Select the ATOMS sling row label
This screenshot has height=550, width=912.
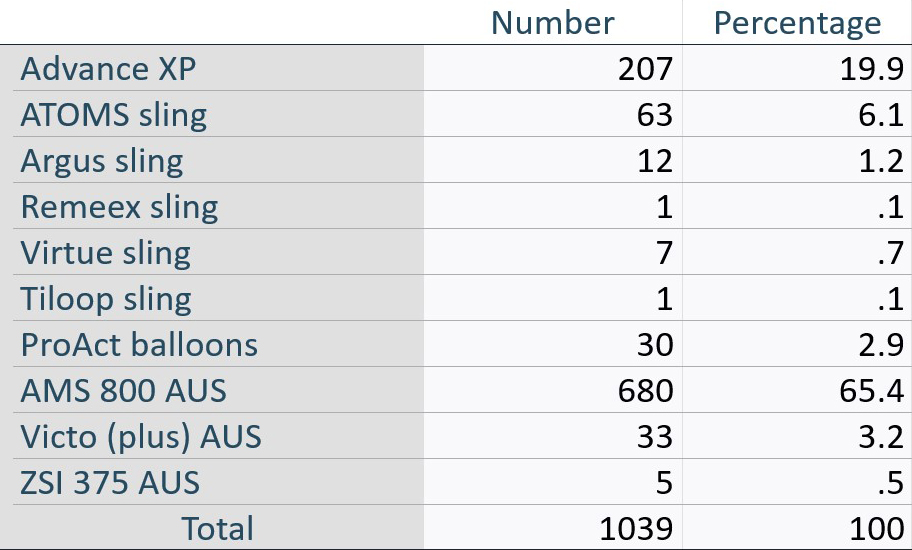click(114, 115)
